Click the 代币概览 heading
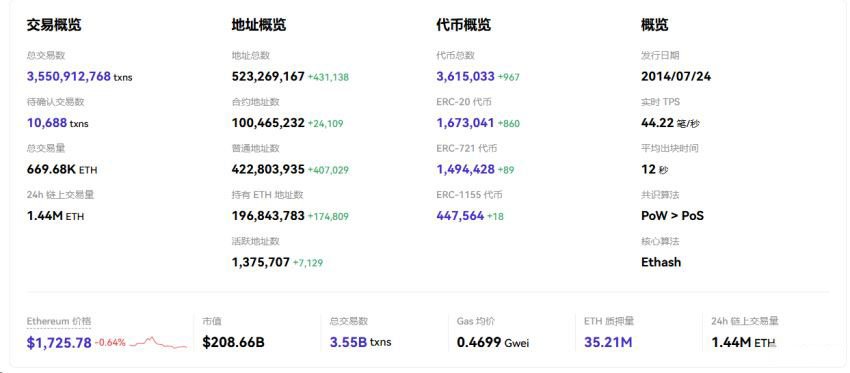 464,25
